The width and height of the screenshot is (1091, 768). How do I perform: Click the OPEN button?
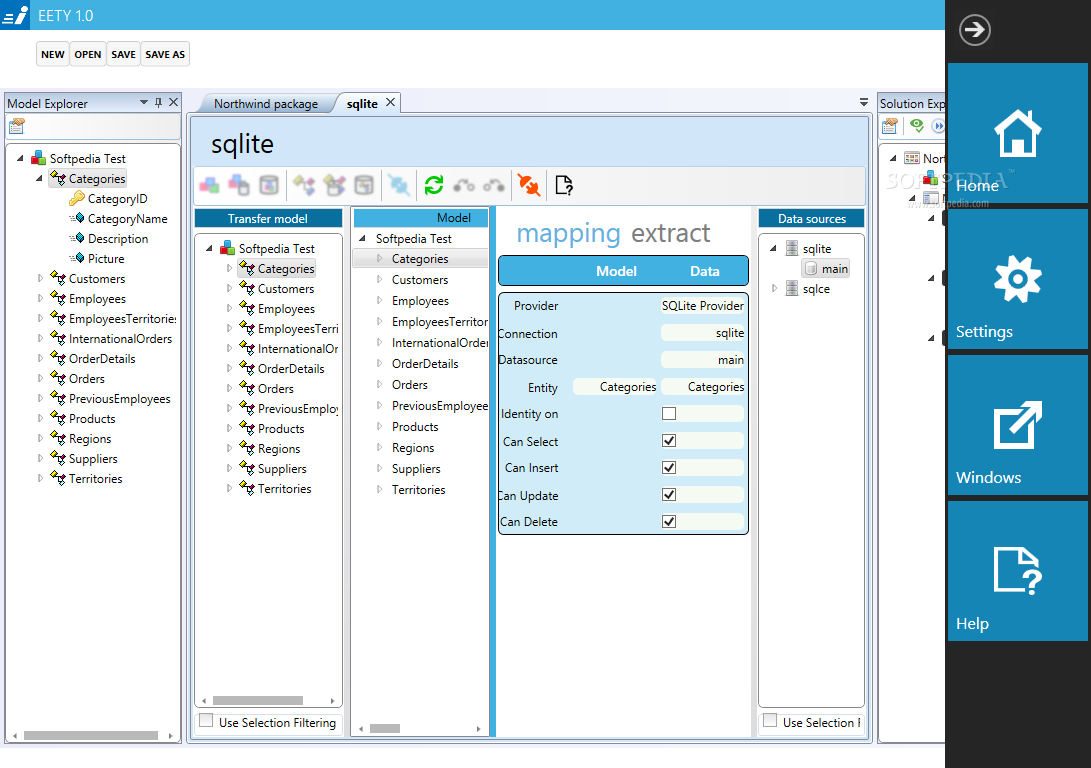tap(88, 54)
